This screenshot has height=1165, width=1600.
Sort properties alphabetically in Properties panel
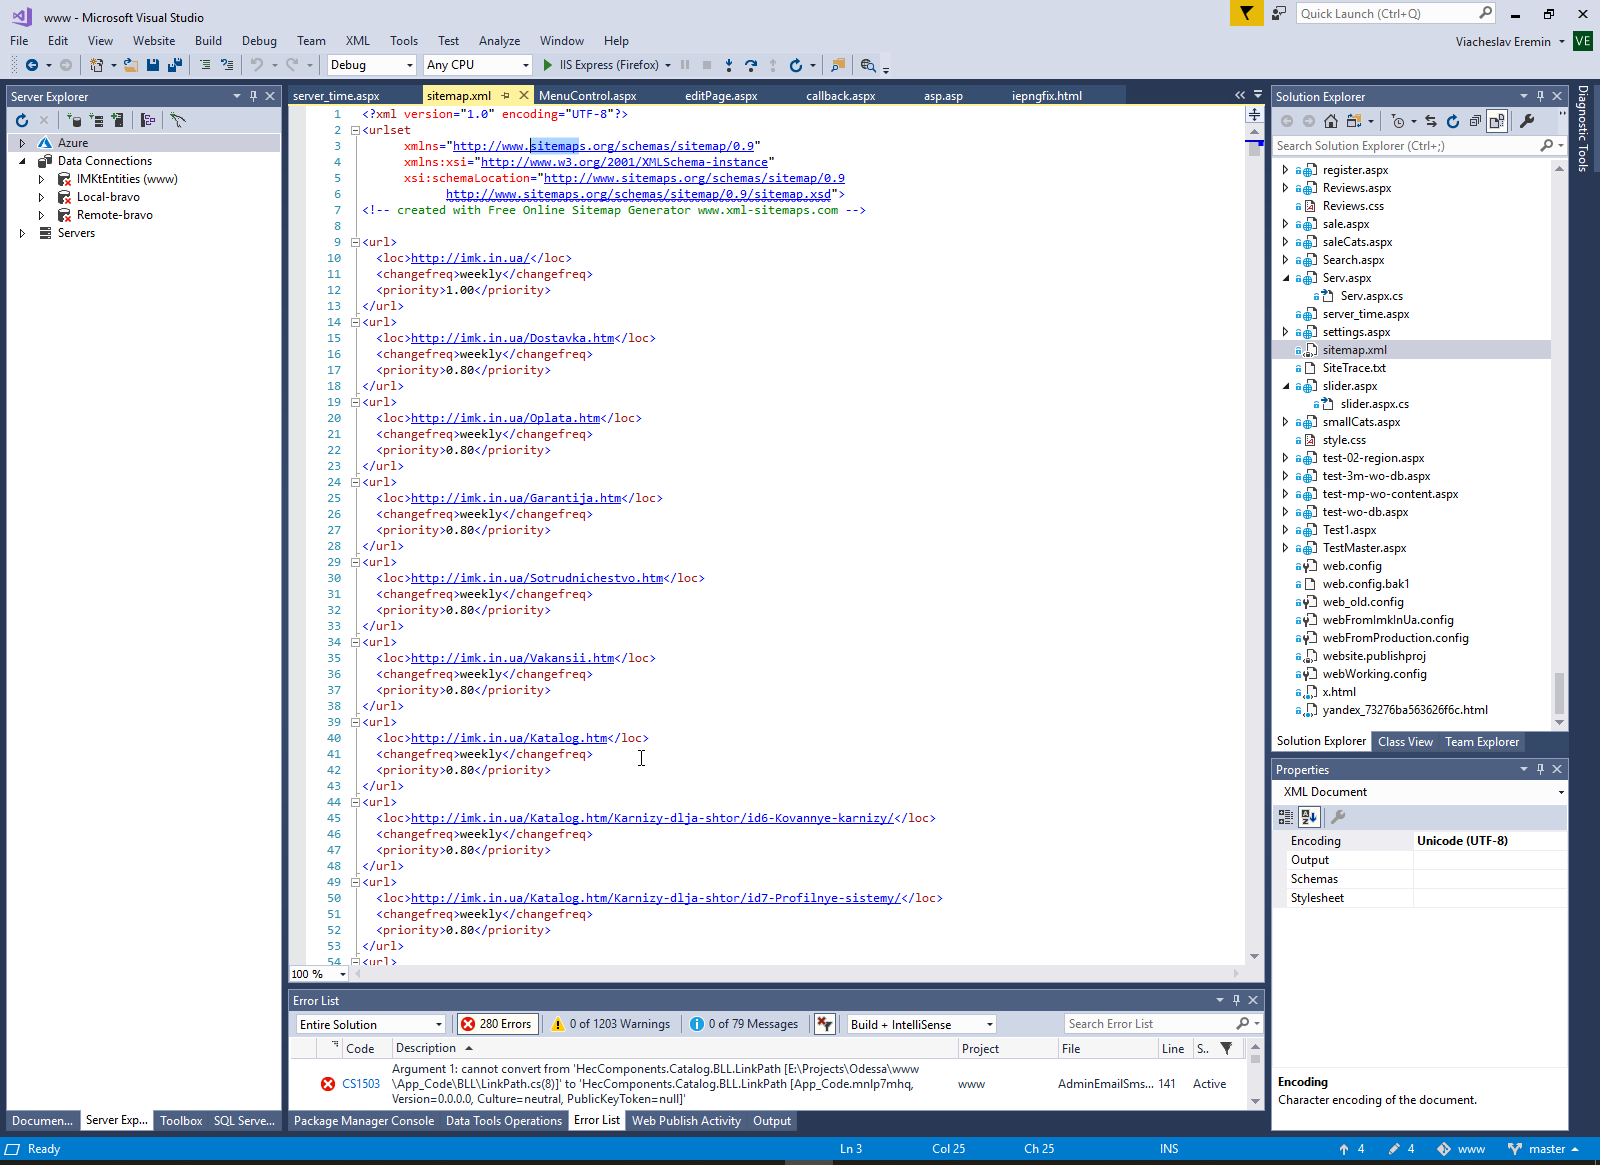[1309, 817]
